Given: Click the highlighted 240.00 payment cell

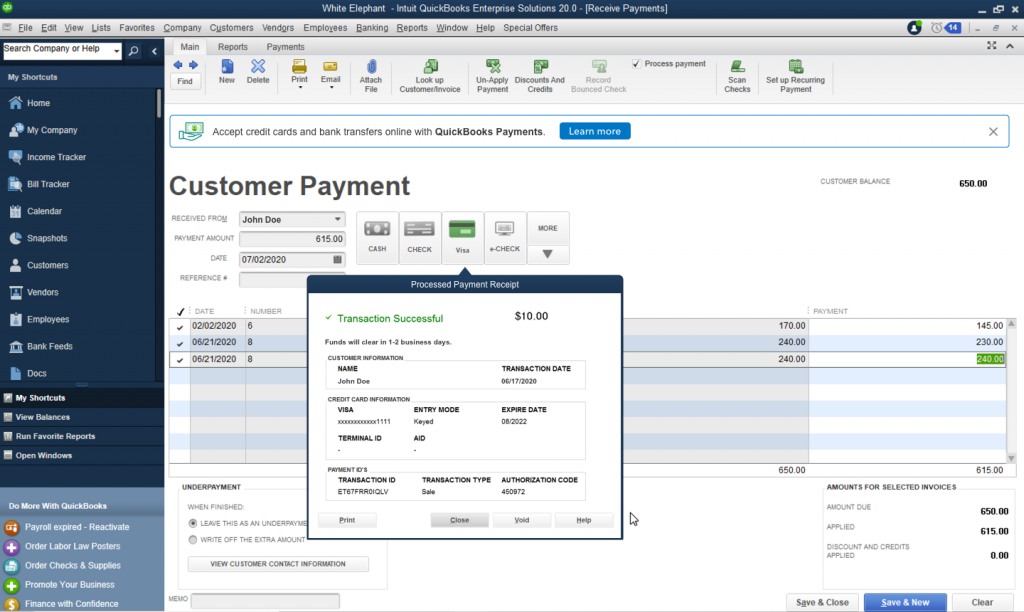Looking at the screenshot, I should pyautogui.click(x=990, y=359).
